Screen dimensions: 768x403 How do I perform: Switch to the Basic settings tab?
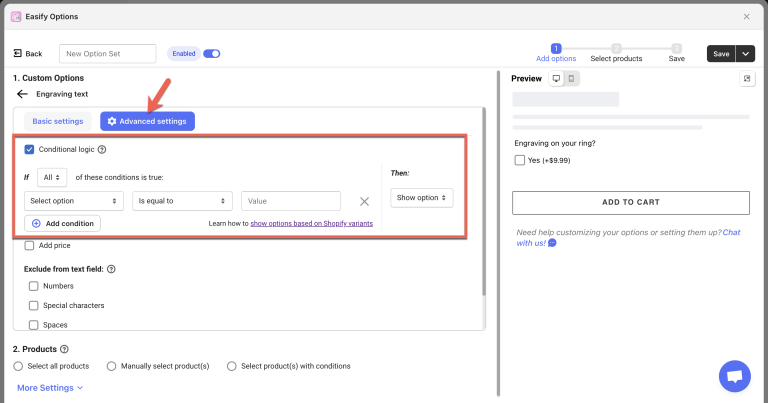(x=57, y=121)
